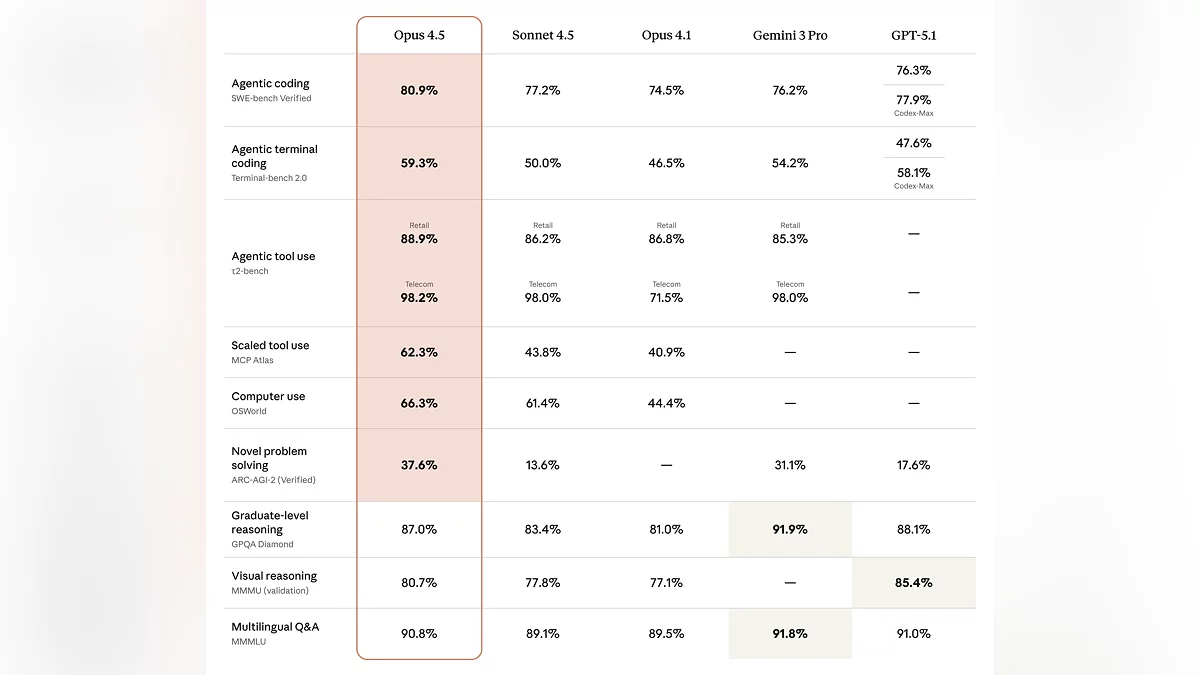Click GPT-5.1's shaded 85.4% visual reasoning cell

[x=913, y=582]
